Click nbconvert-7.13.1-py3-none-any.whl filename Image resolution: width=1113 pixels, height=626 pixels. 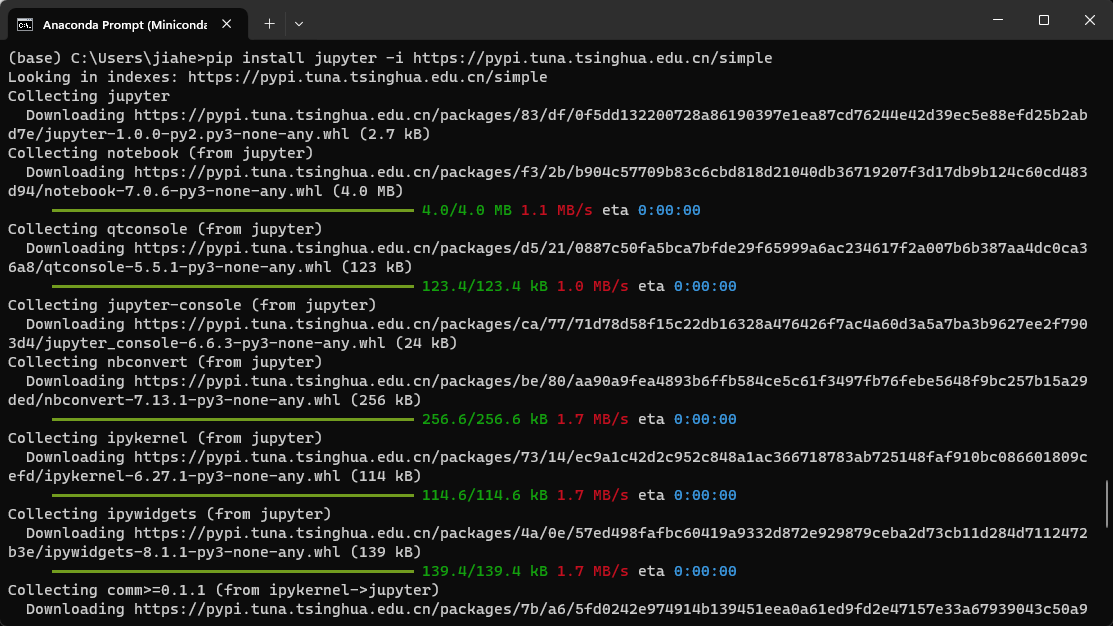tap(192, 400)
